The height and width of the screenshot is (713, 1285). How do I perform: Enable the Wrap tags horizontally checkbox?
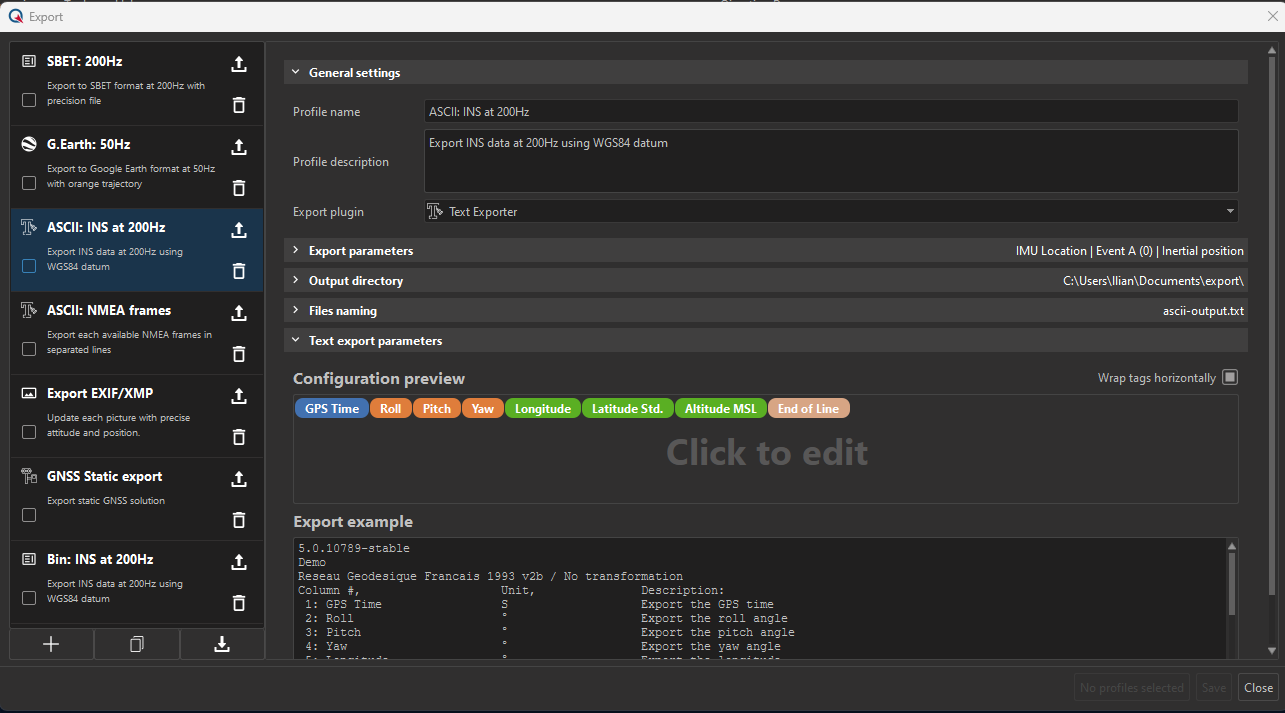pyautogui.click(x=1230, y=377)
